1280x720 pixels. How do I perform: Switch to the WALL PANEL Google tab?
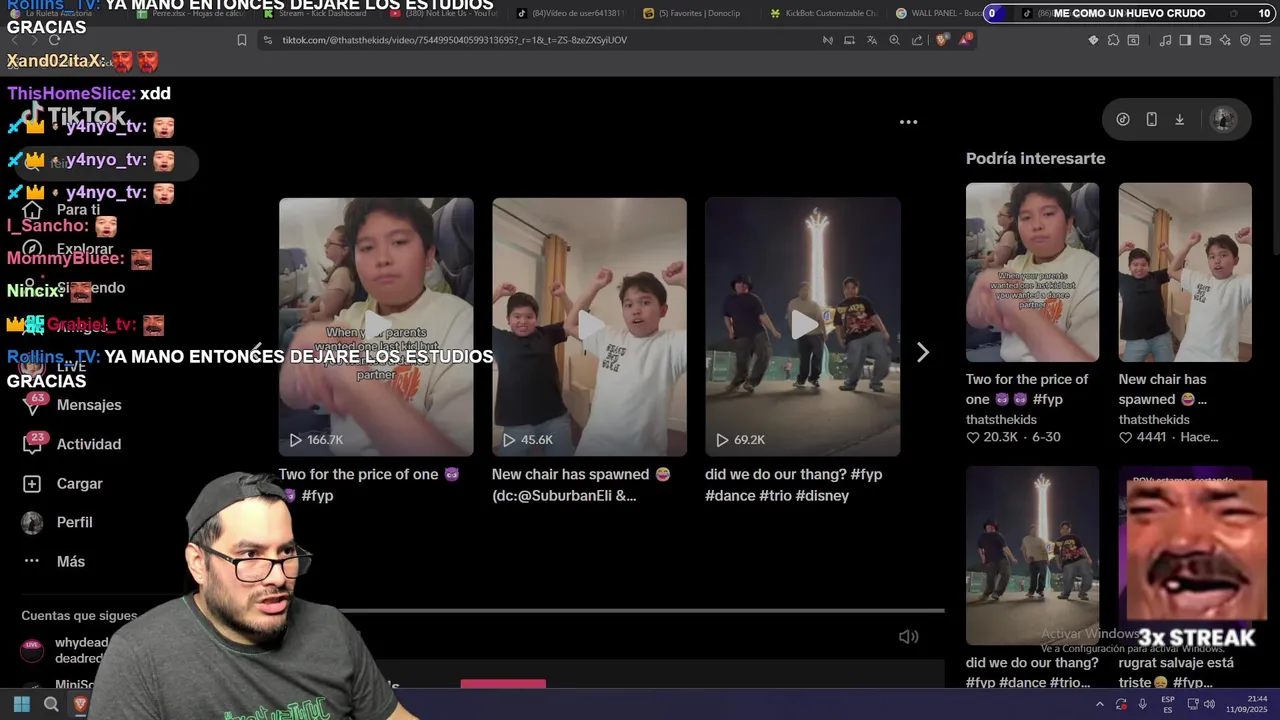tap(938, 13)
